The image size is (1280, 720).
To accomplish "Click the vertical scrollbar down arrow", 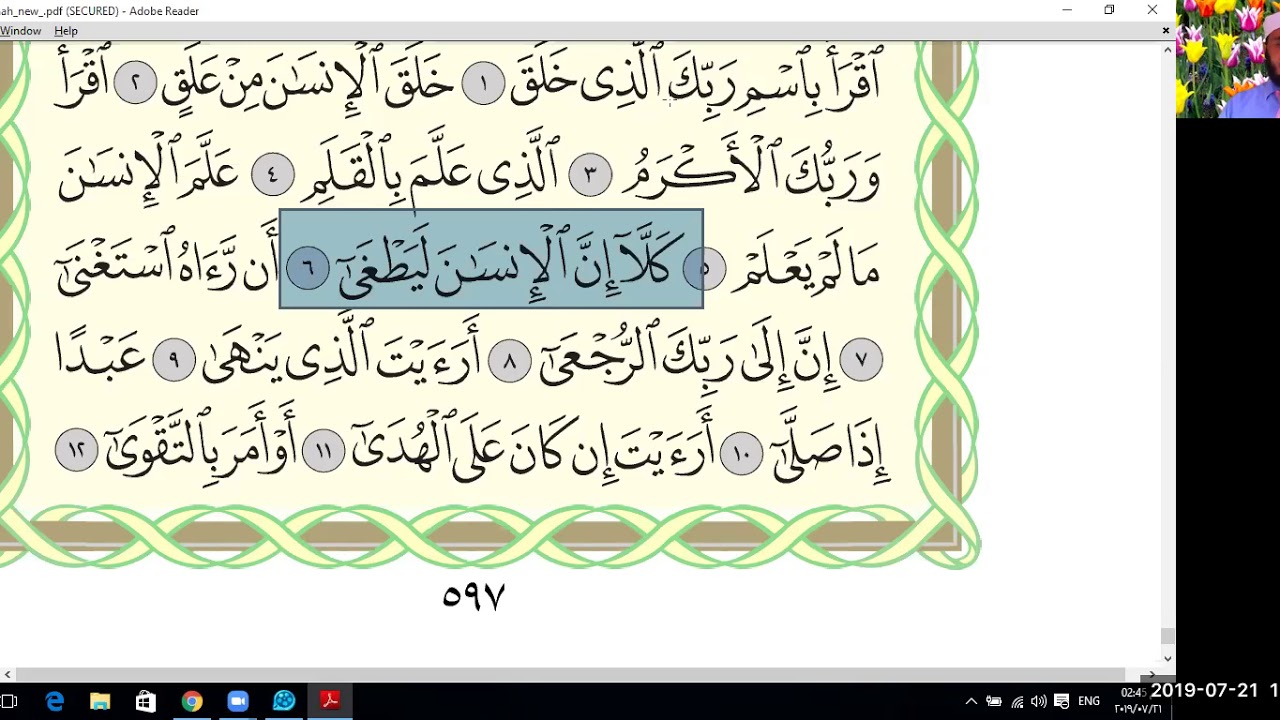I will click(1168, 659).
